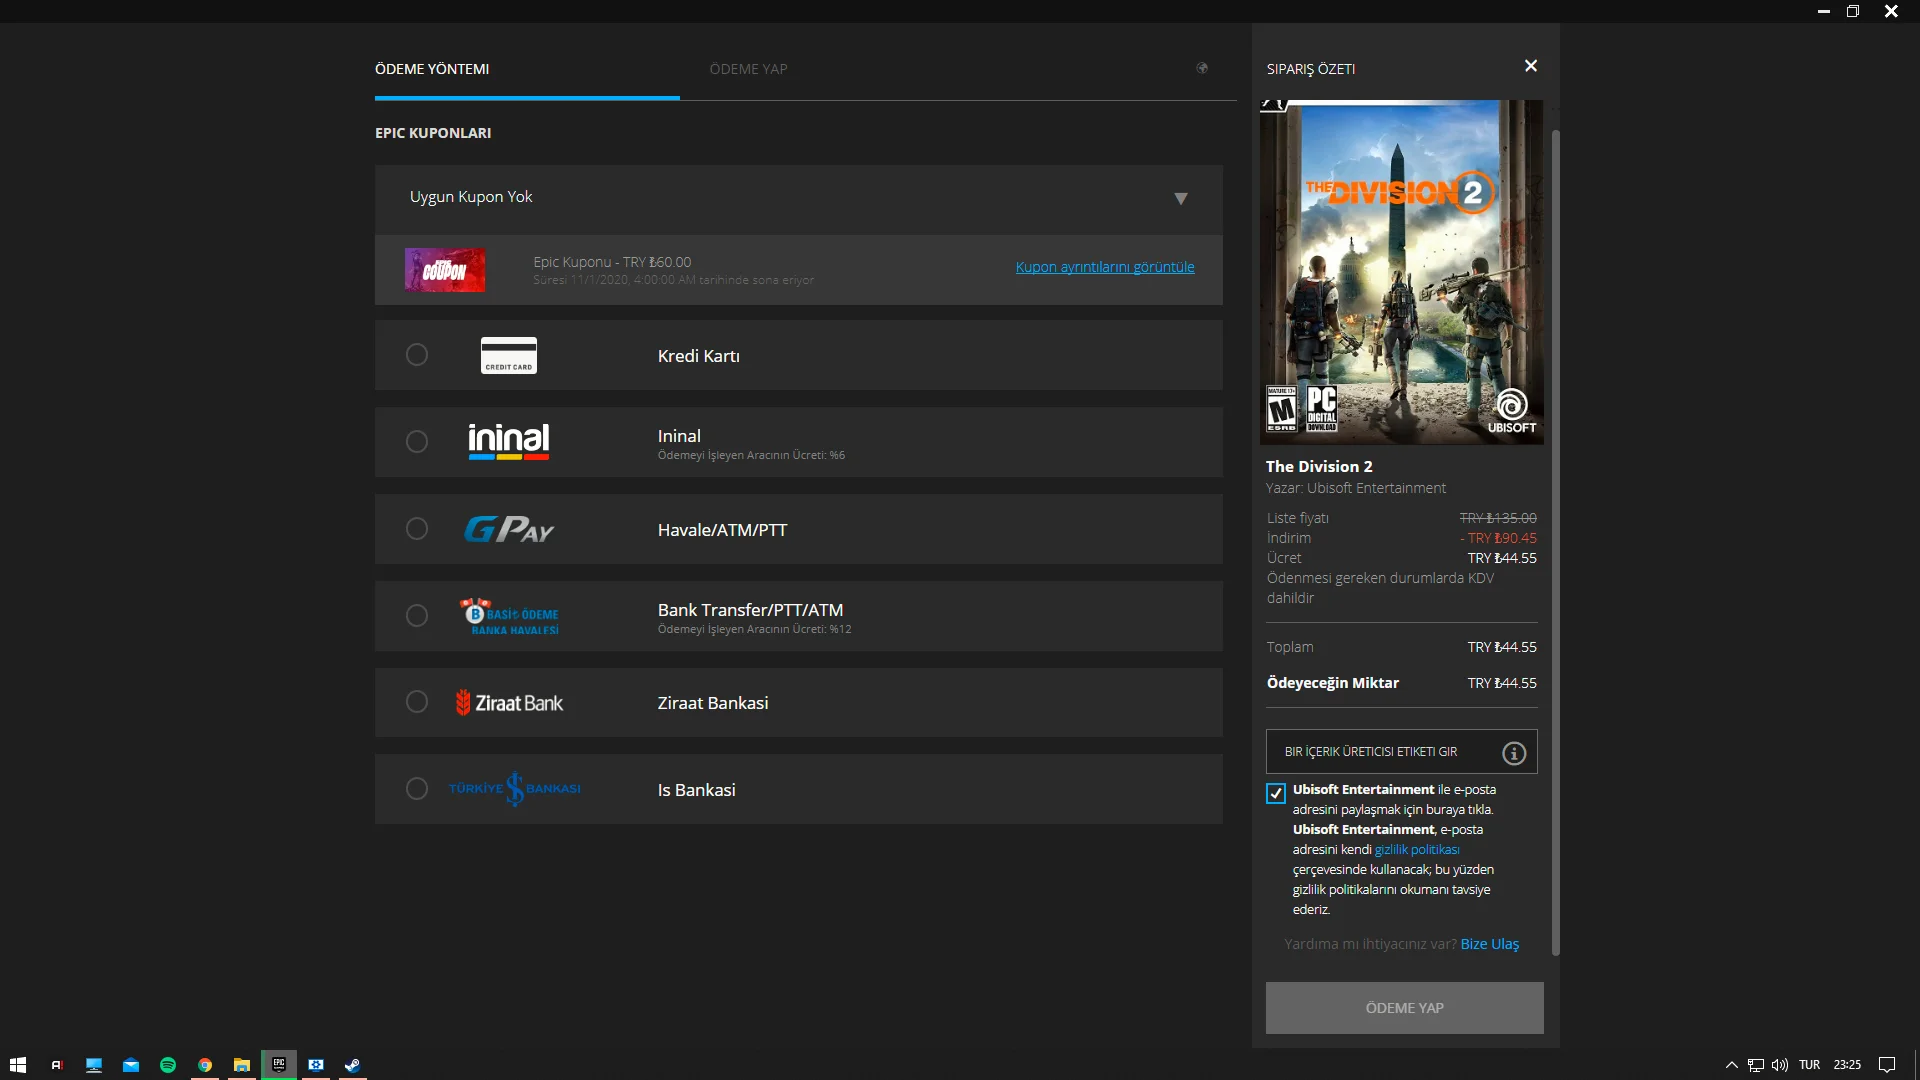Click the GPay logo
The width and height of the screenshot is (1920, 1080).
click(508, 529)
